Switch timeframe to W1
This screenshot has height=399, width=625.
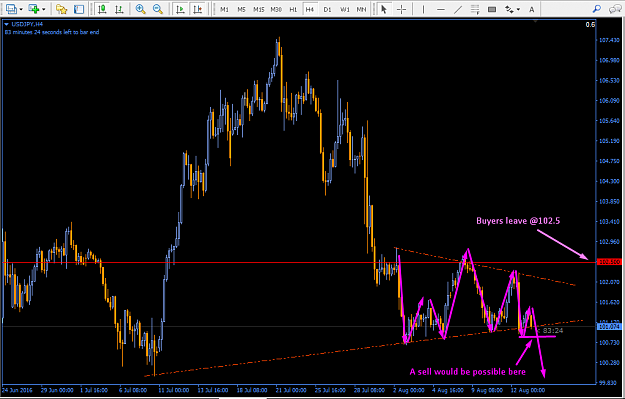point(345,9)
